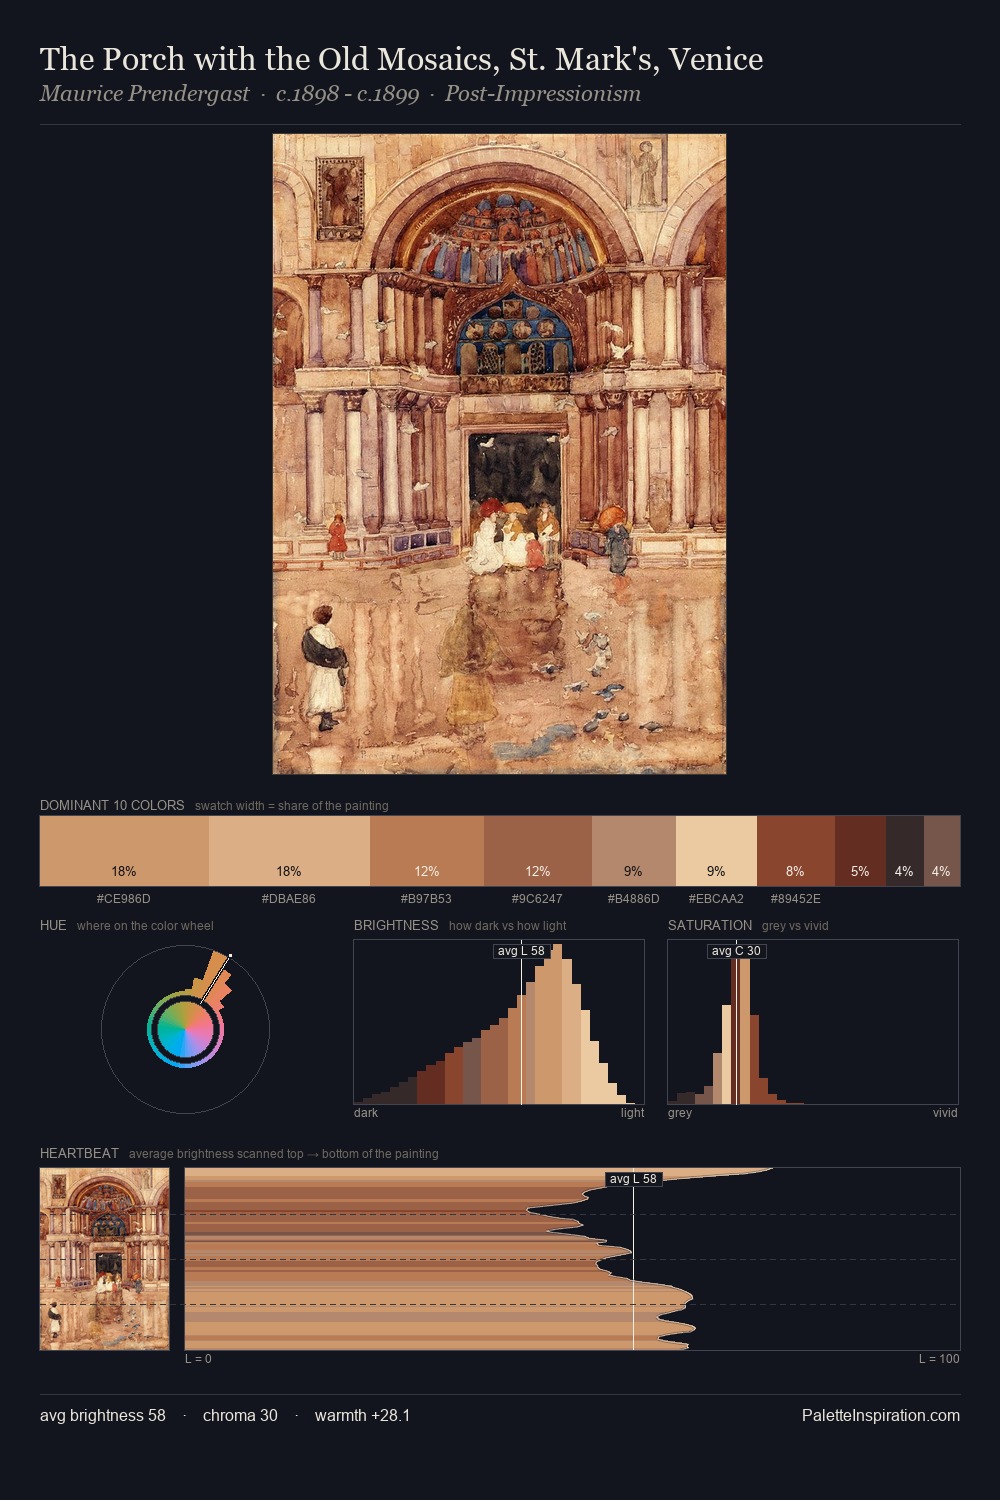1000x1500 pixels.
Task: Click the brightness histogram chart
Action: [x=499, y=1022]
